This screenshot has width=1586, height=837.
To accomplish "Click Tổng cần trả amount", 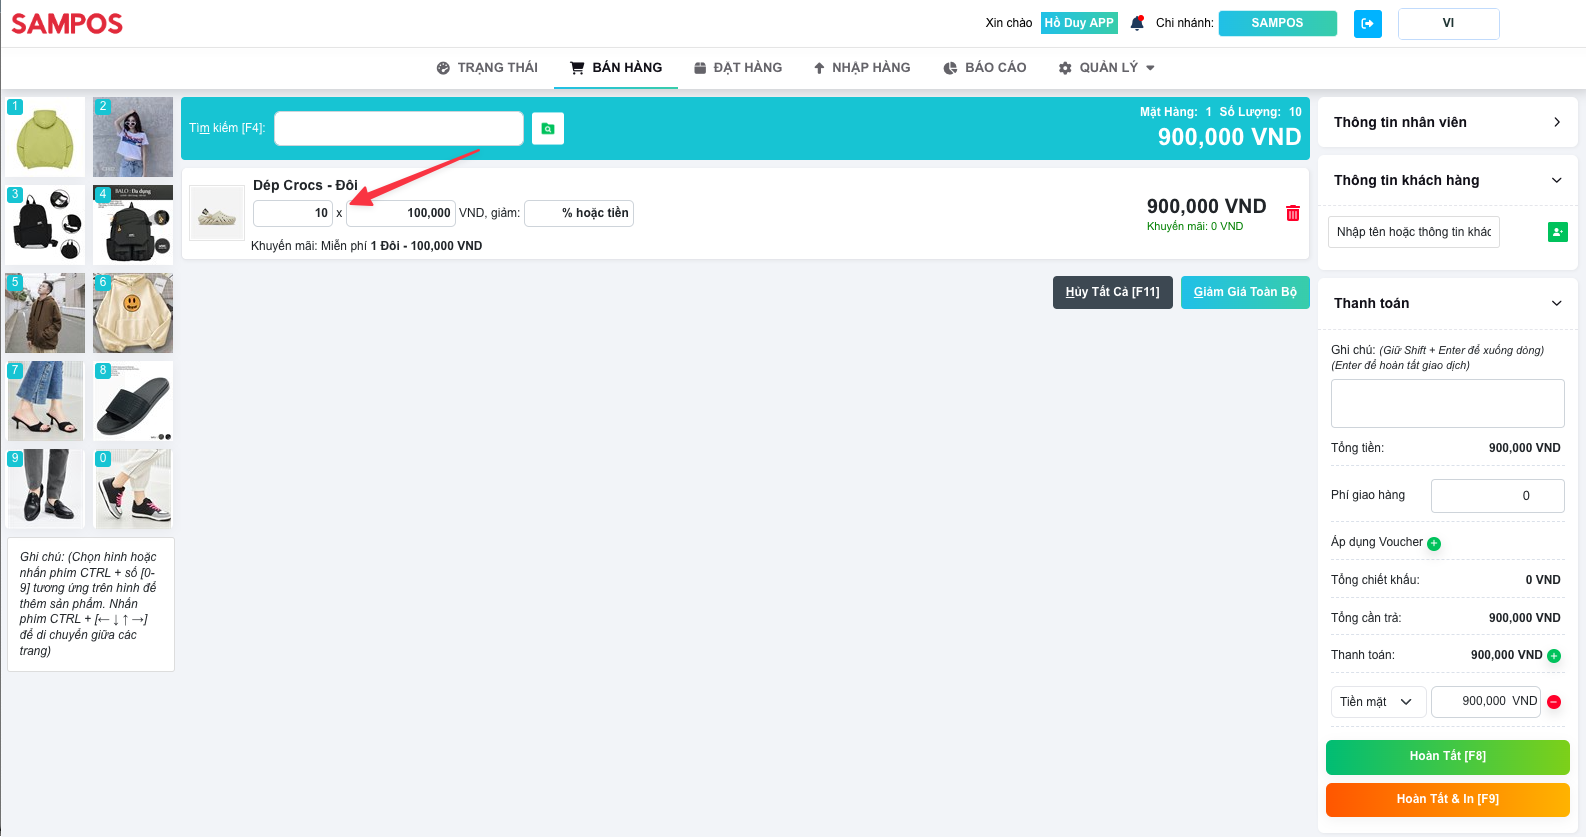I will click(x=1524, y=618).
